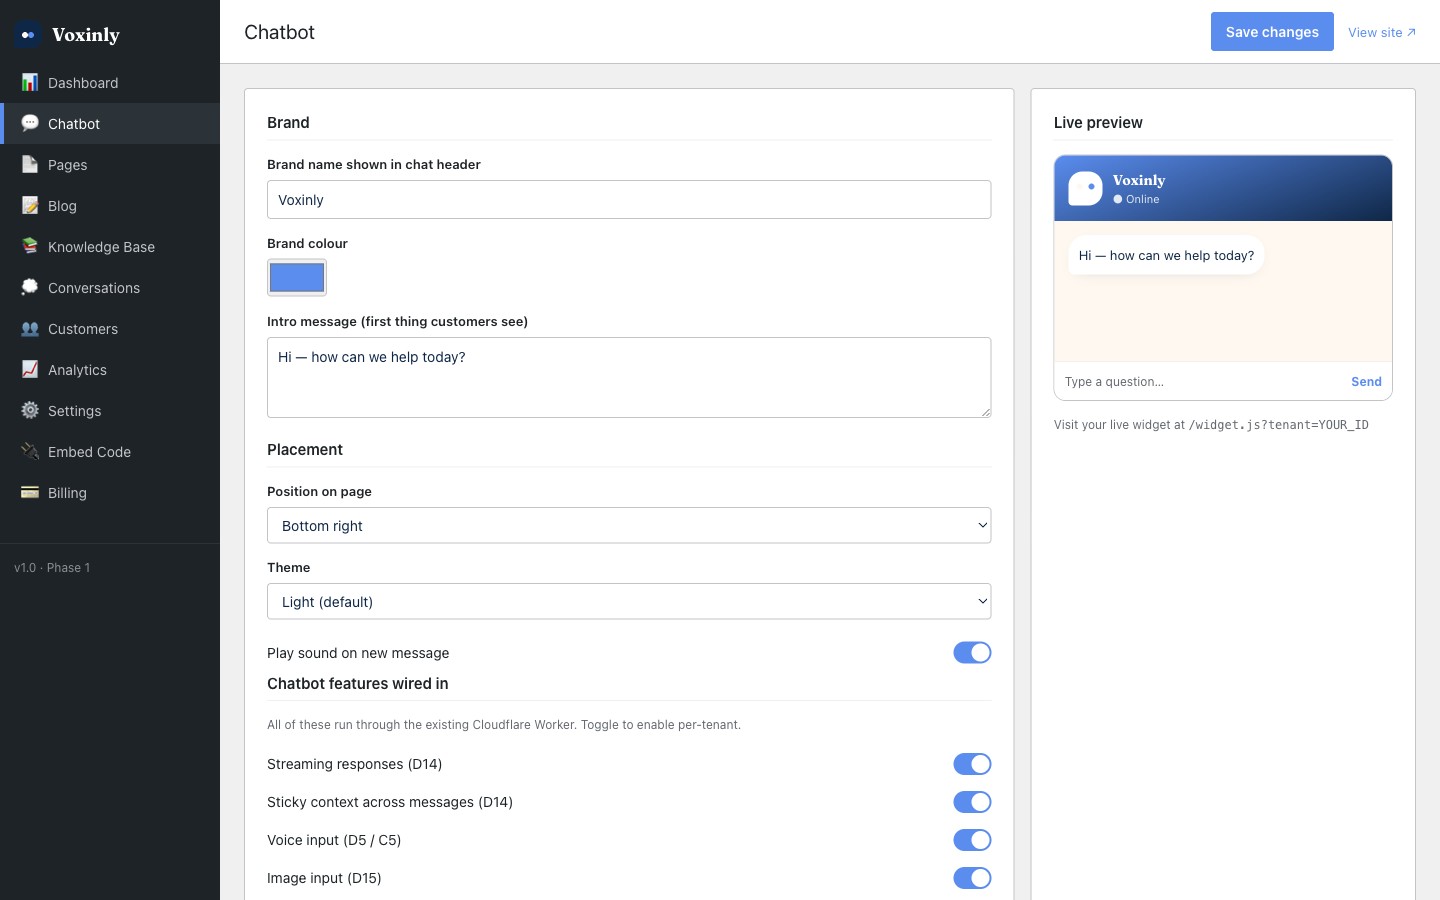Click the Online status dot in preview
This screenshot has width=1440, height=900.
pos(1118,199)
